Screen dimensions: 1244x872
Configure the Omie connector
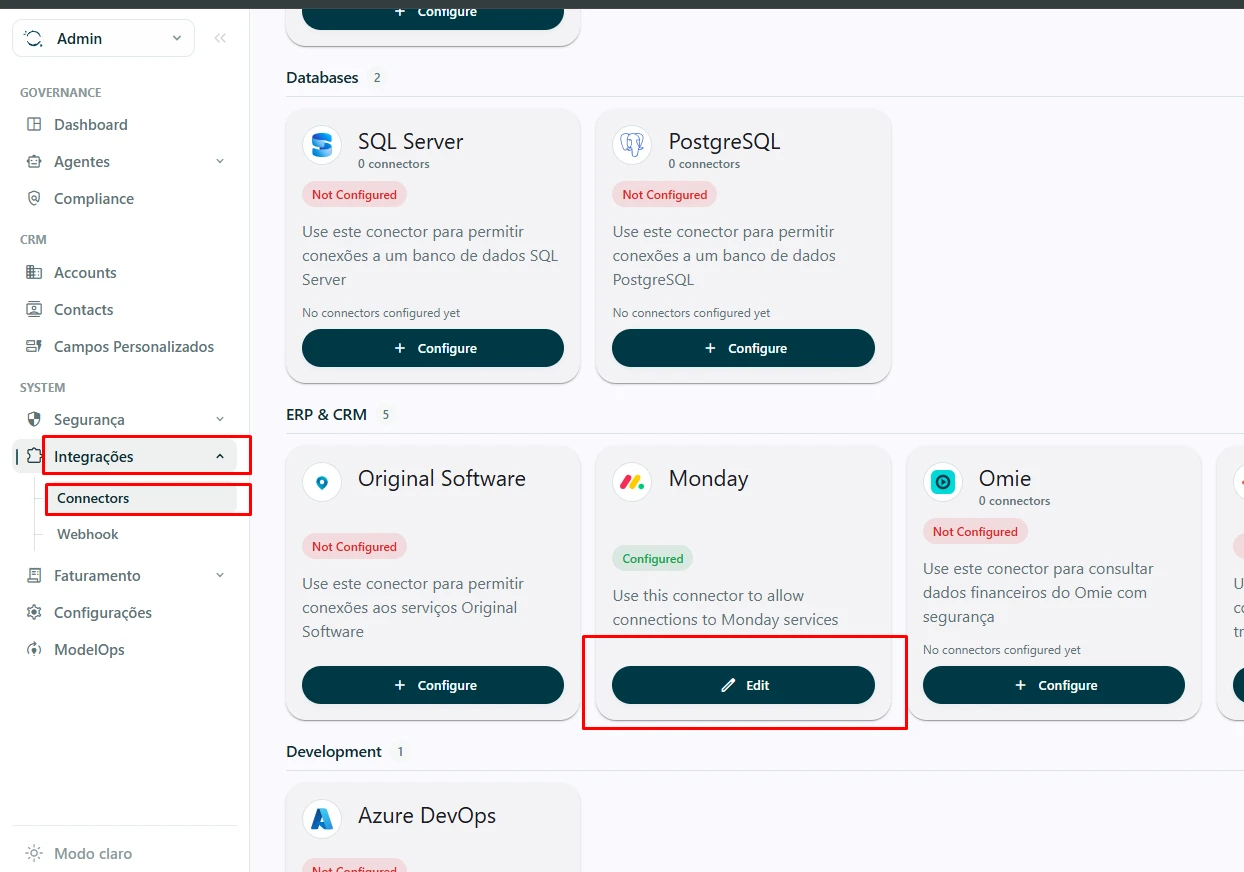[x=1054, y=685]
